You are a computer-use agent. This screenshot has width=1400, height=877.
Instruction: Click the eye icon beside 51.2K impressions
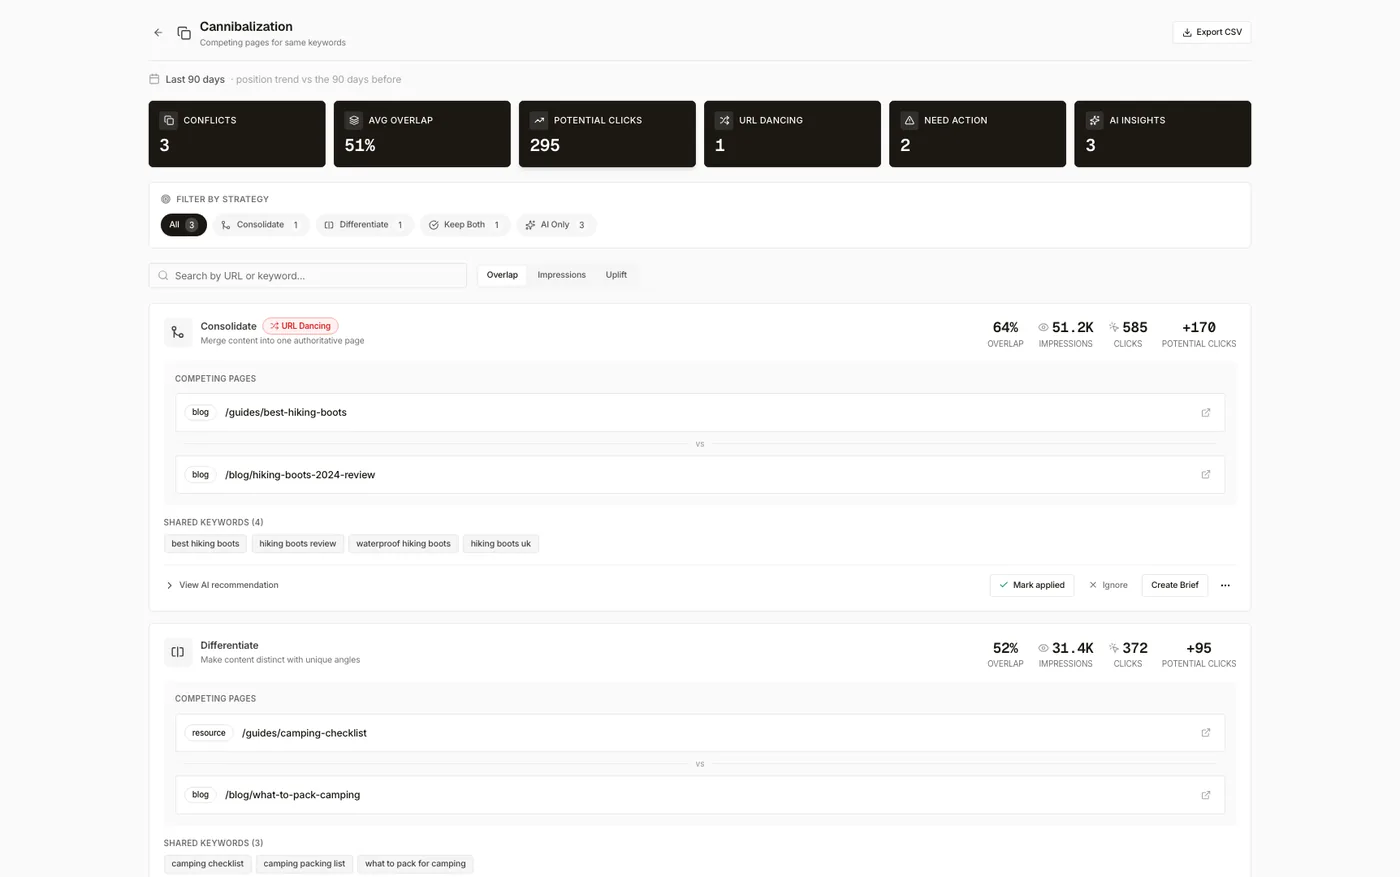(1043, 327)
